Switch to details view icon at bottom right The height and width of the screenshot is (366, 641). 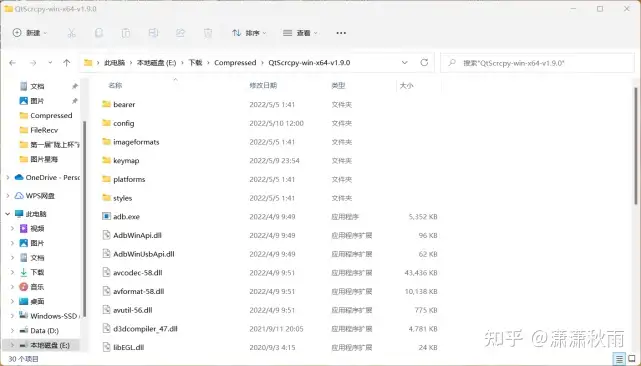click(x=619, y=359)
